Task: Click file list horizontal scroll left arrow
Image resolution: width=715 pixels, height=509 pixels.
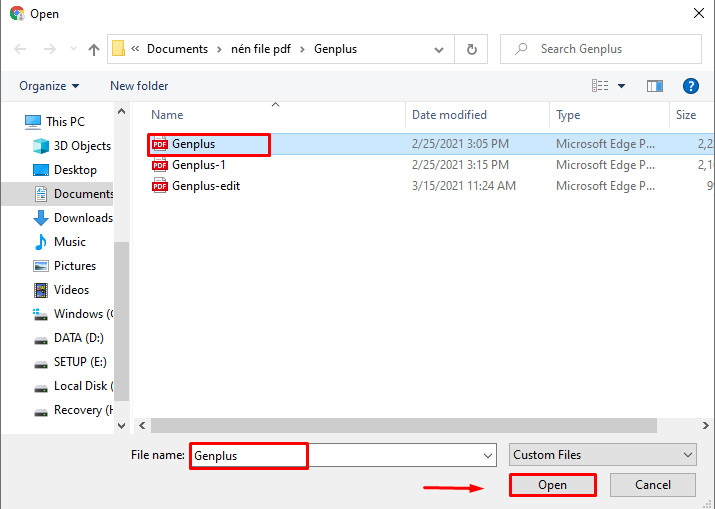Action: click(142, 426)
